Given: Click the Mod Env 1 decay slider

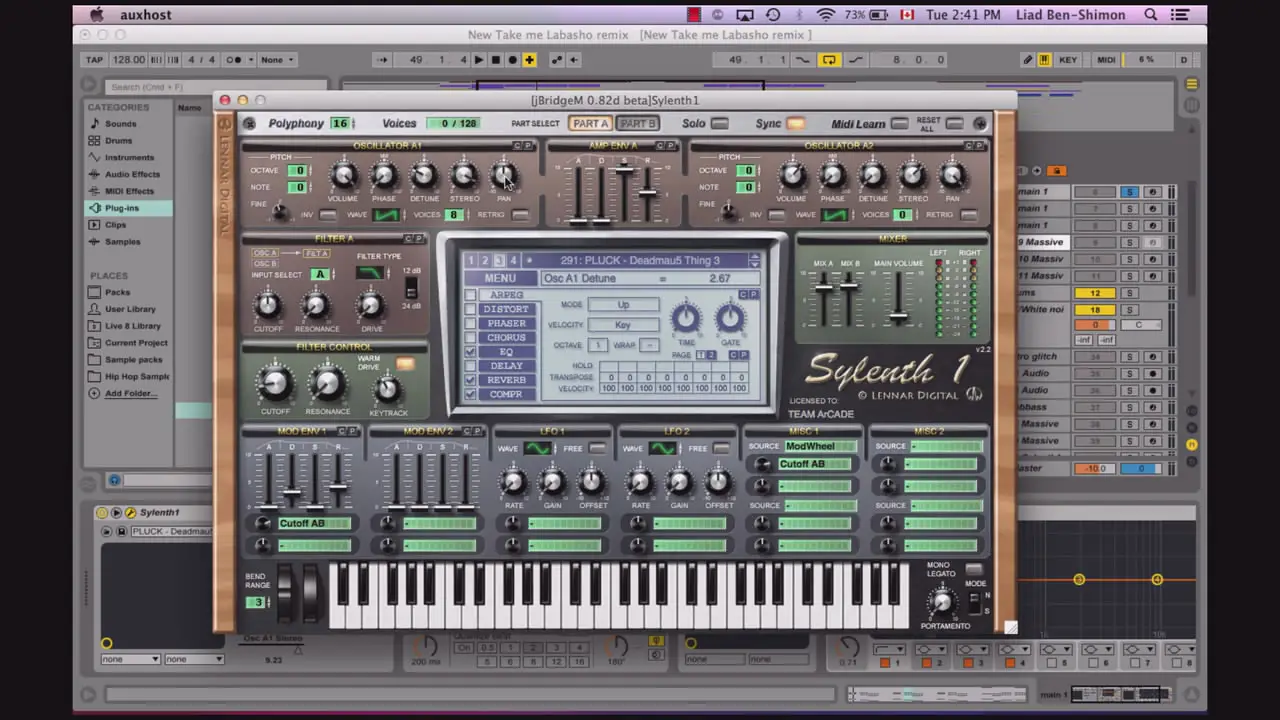Looking at the screenshot, I should (292, 494).
